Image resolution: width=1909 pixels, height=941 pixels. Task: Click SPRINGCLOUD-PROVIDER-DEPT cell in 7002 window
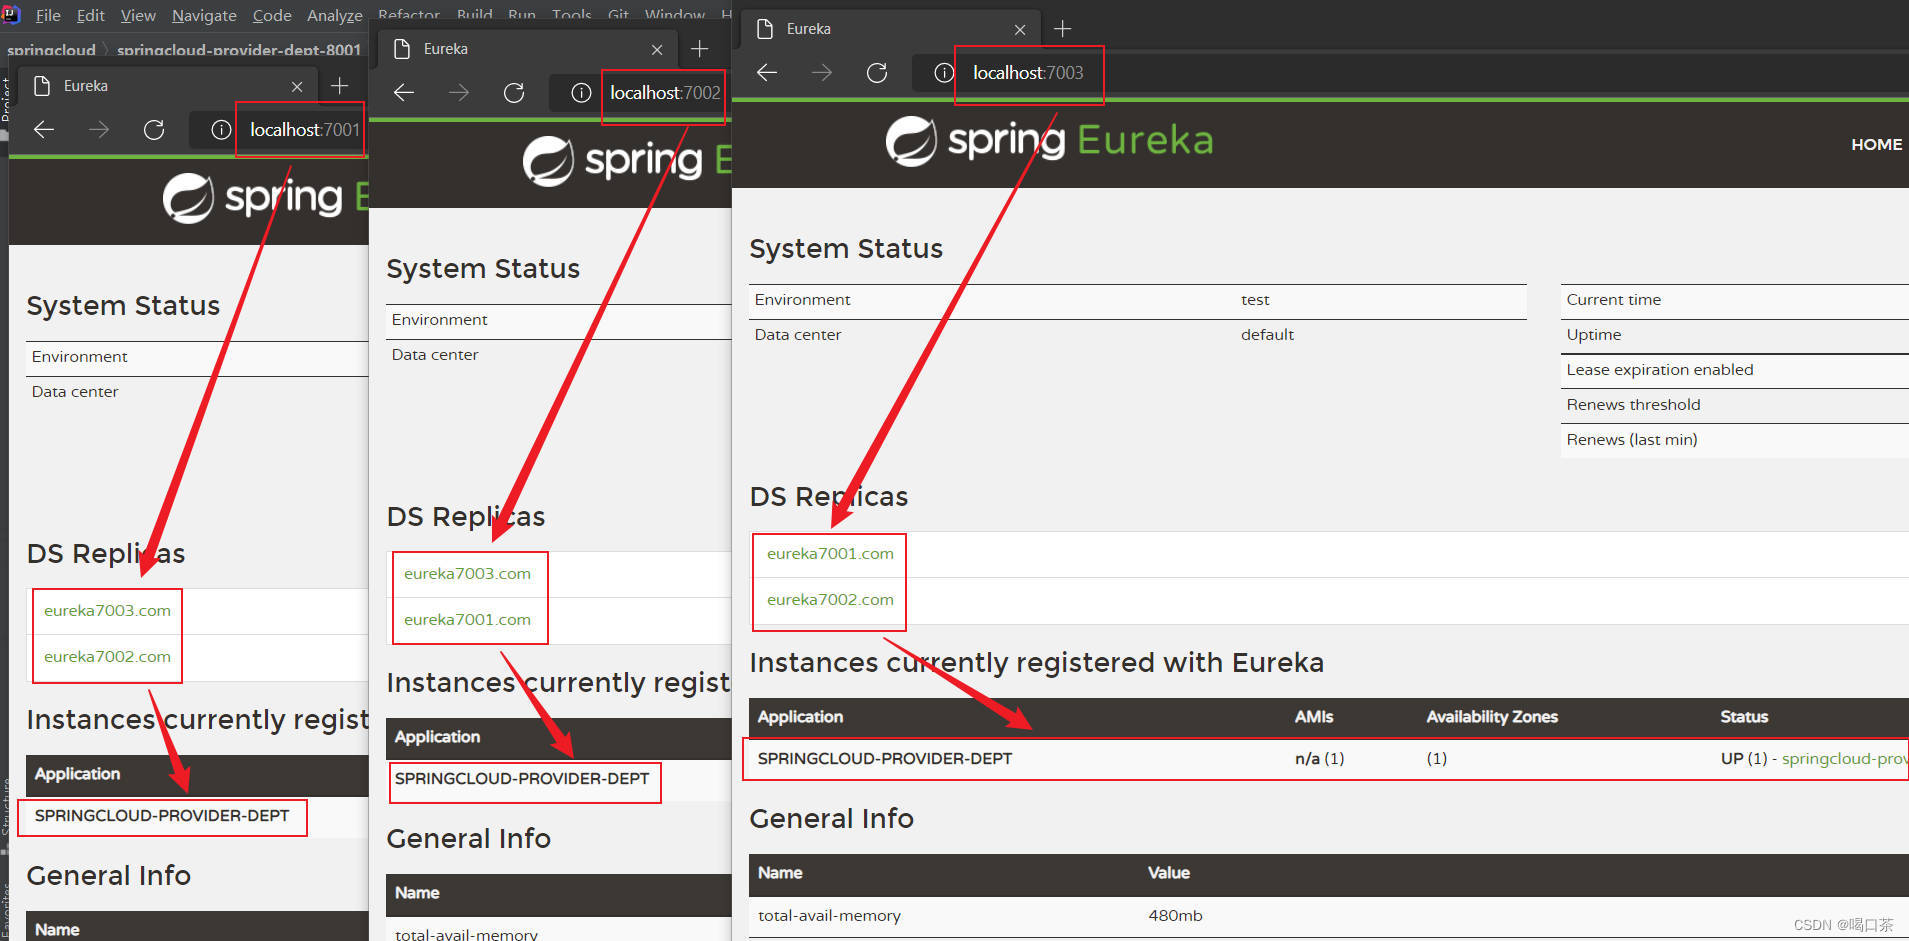tap(522, 779)
